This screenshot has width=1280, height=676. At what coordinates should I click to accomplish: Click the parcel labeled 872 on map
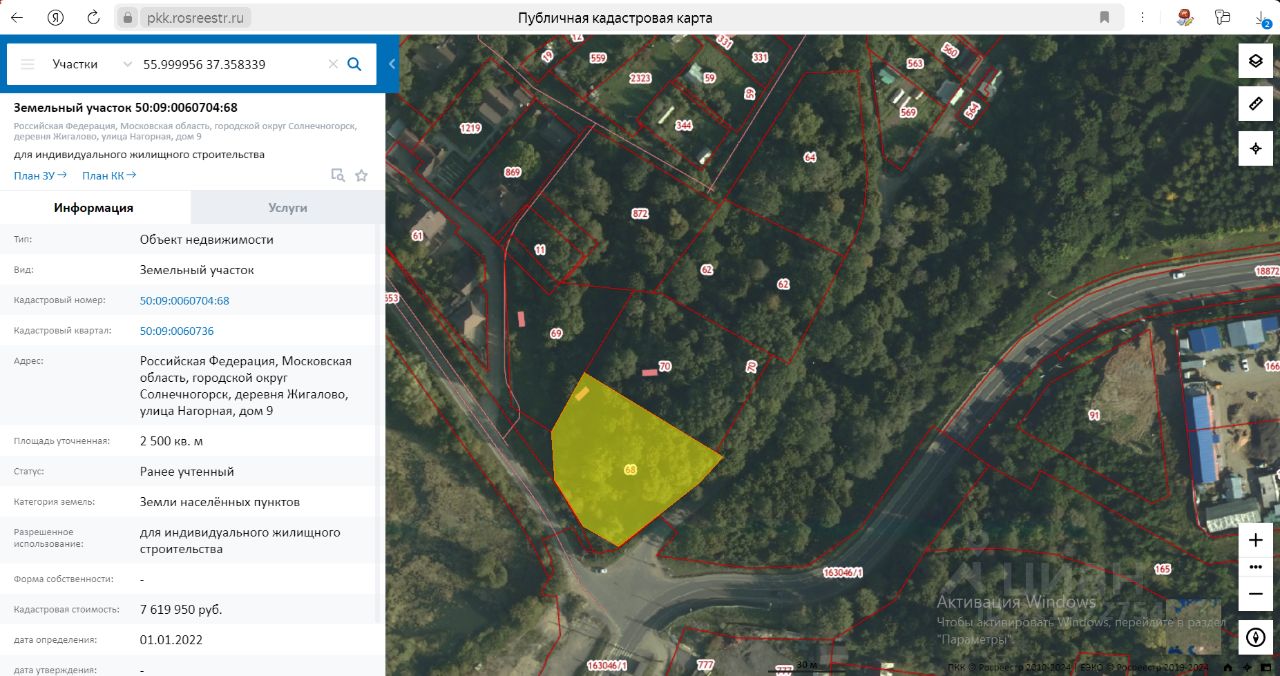tap(640, 214)
